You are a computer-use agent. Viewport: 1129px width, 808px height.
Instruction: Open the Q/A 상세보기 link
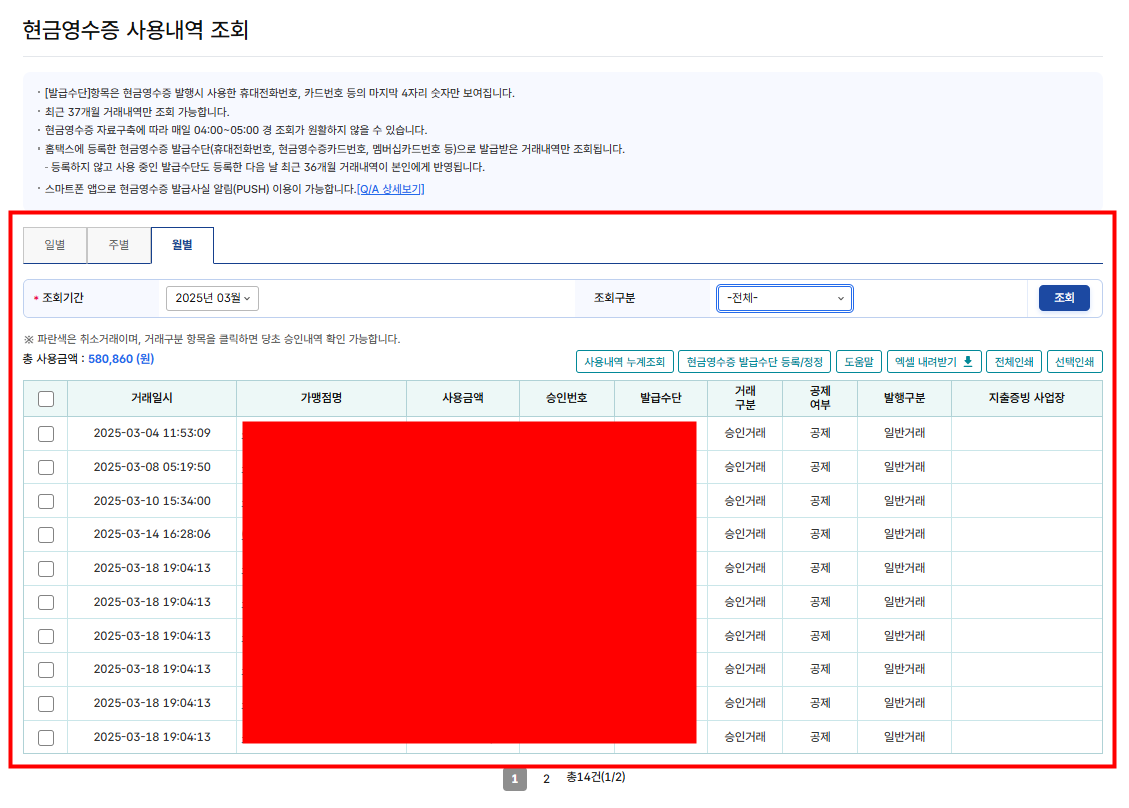tap(391, 189)
